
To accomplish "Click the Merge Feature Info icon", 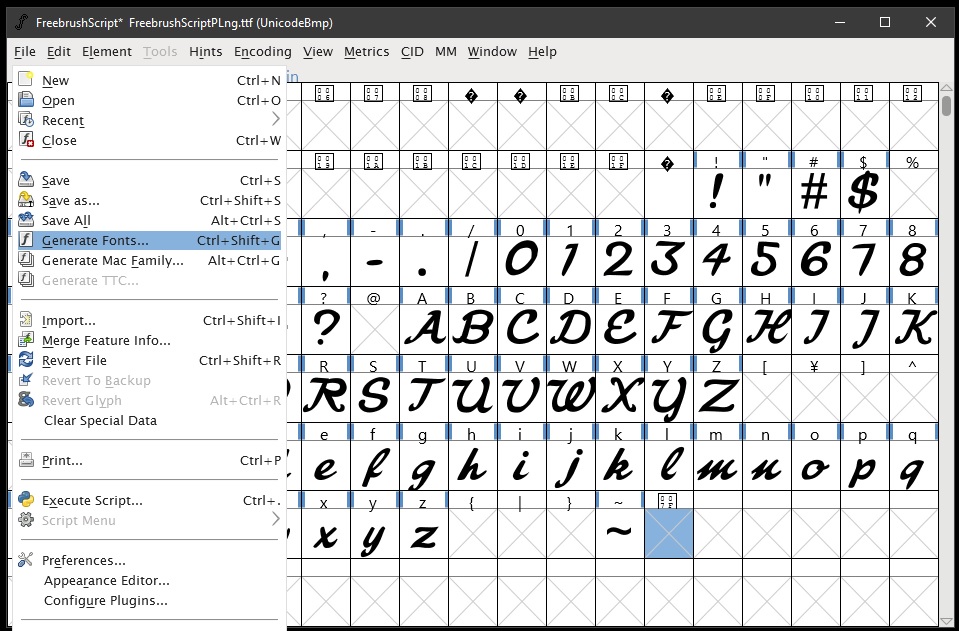I will point(26,340).
